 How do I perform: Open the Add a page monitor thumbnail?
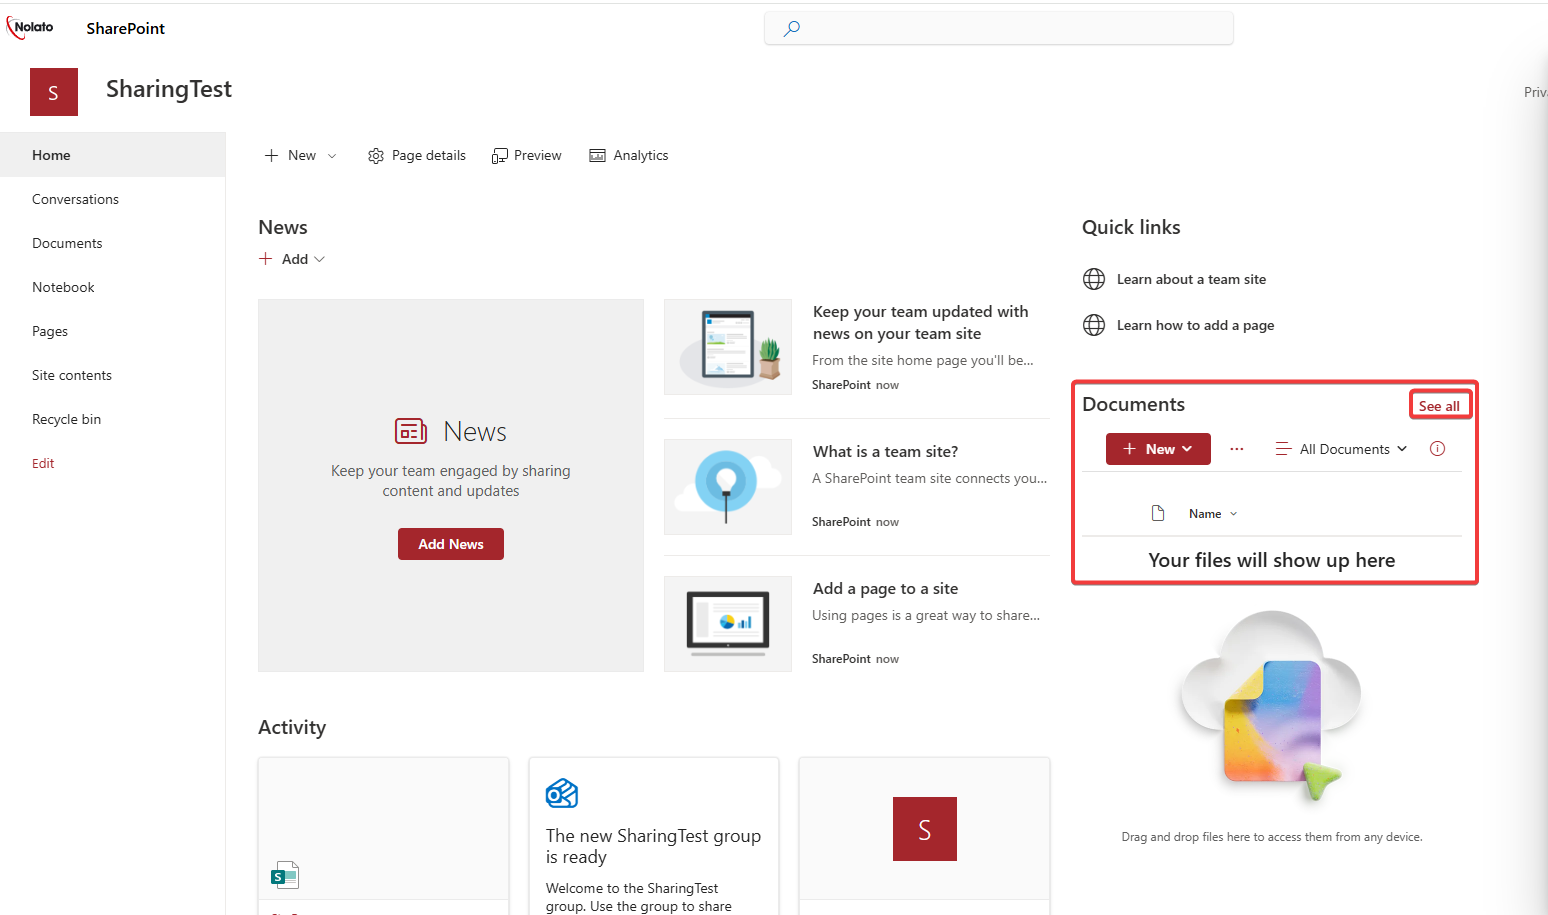tap(728, 624)
